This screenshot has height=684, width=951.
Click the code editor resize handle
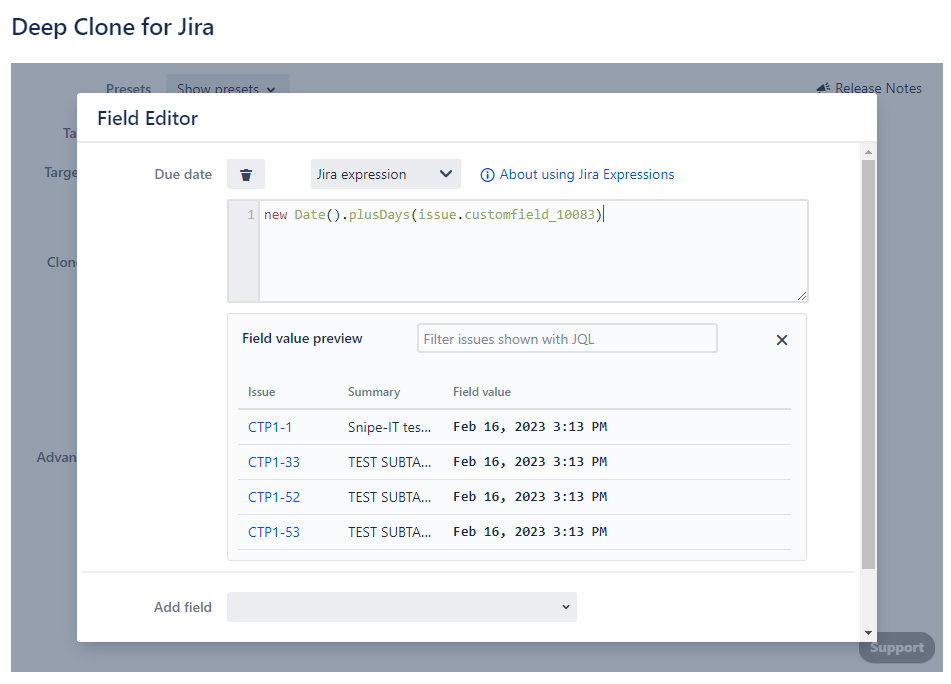pyautogui.click(x=802, y=296)
